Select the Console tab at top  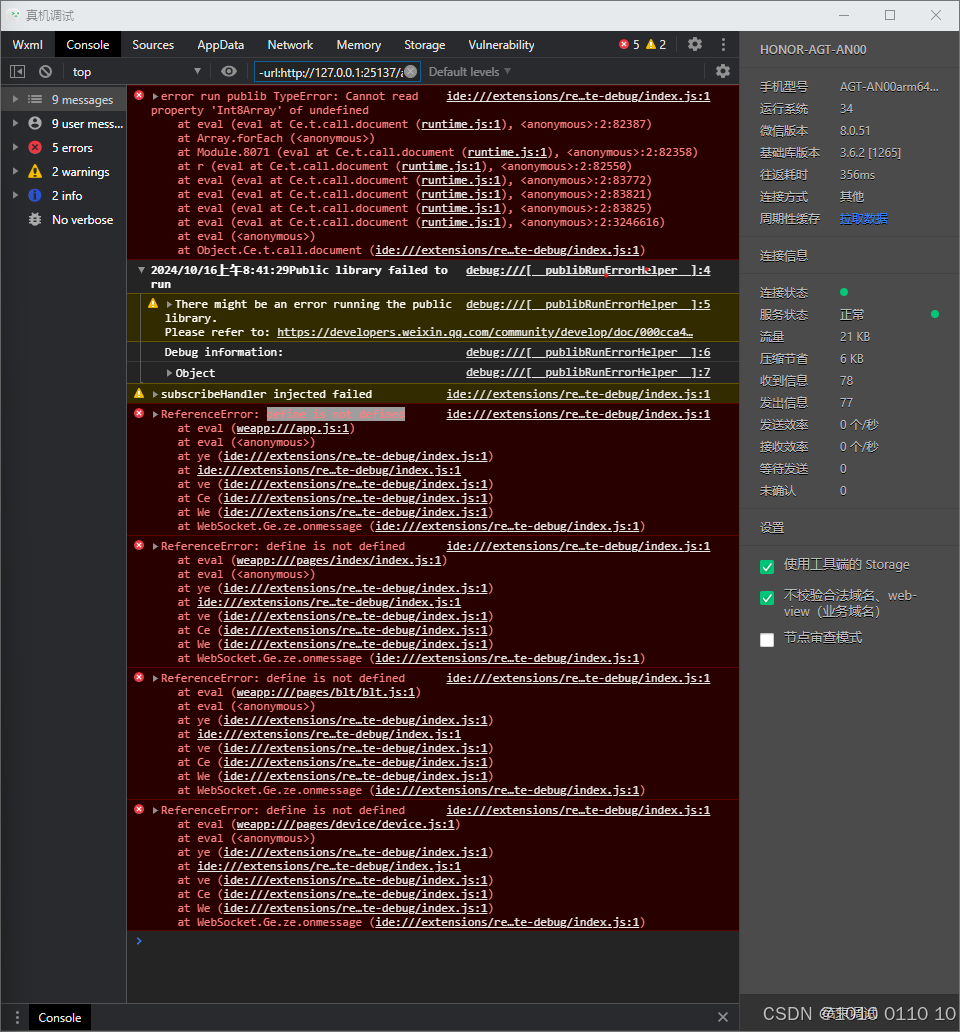click(x=88, y=44)
